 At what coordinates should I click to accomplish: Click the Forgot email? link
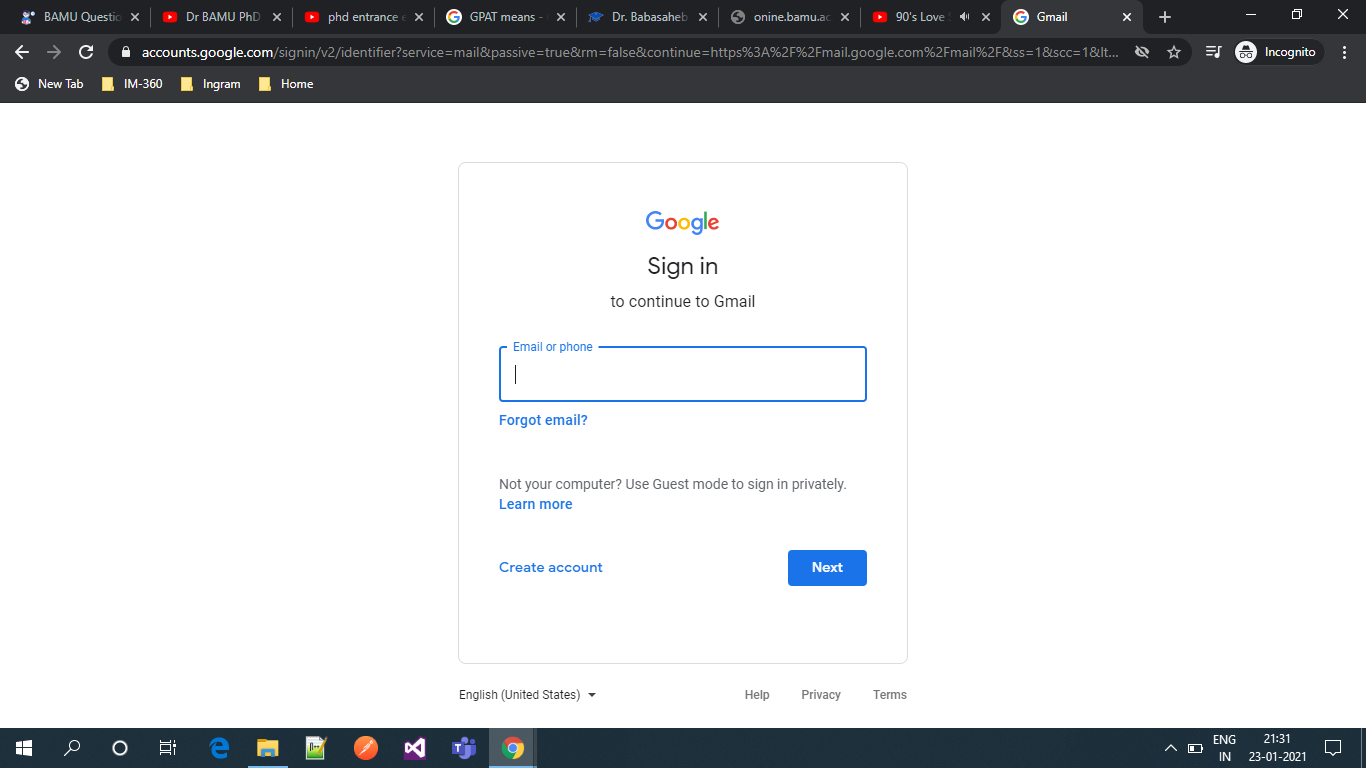click(543, 421)
